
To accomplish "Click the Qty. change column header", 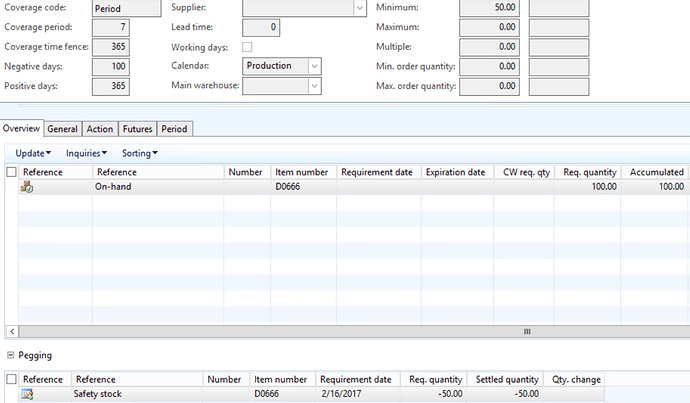I will [573, 379].
